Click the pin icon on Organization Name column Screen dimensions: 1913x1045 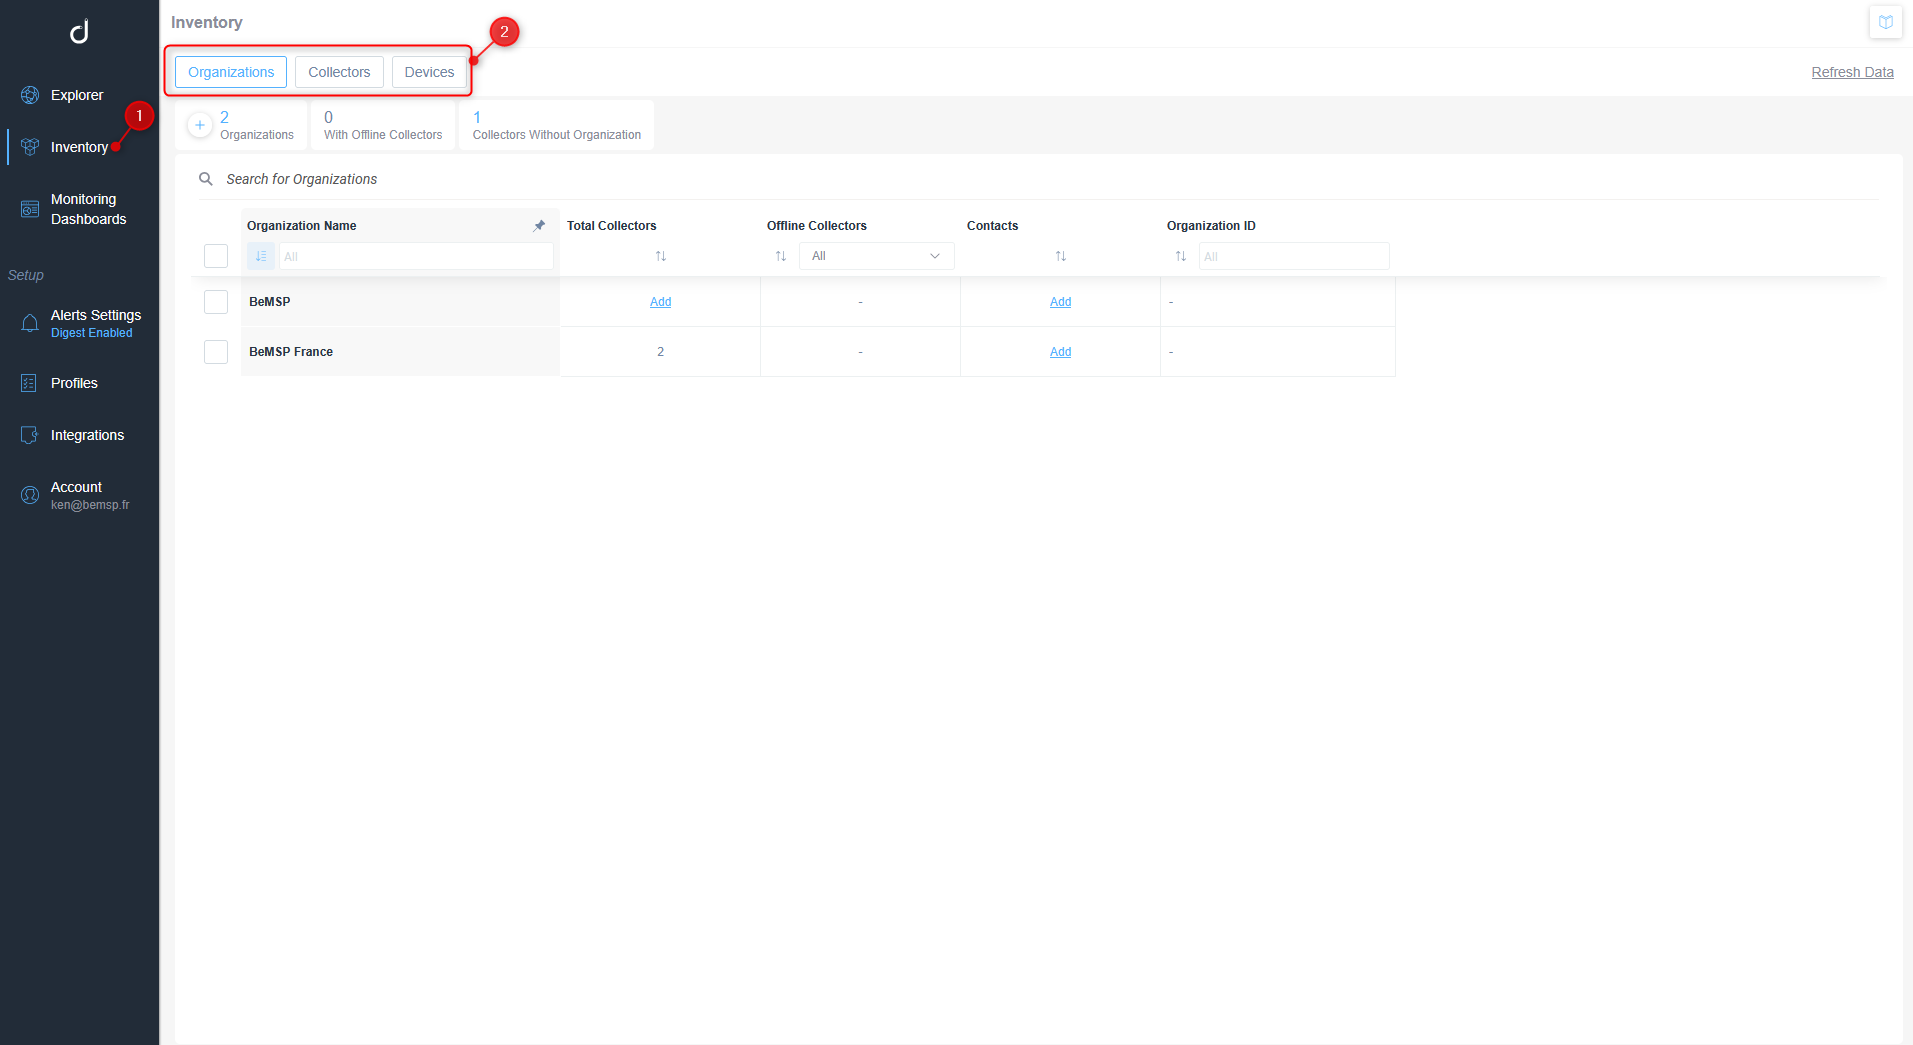tap(540, 226)
